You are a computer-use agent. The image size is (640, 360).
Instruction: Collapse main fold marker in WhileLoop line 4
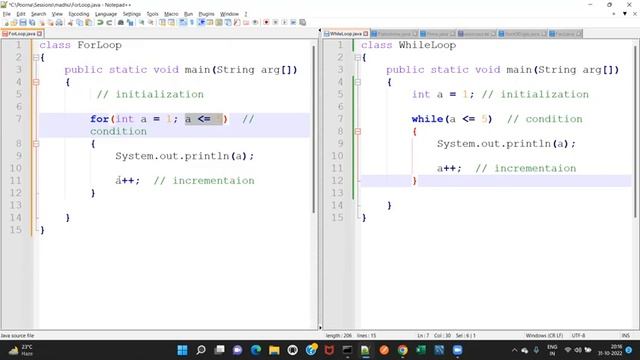coord(358,82)
